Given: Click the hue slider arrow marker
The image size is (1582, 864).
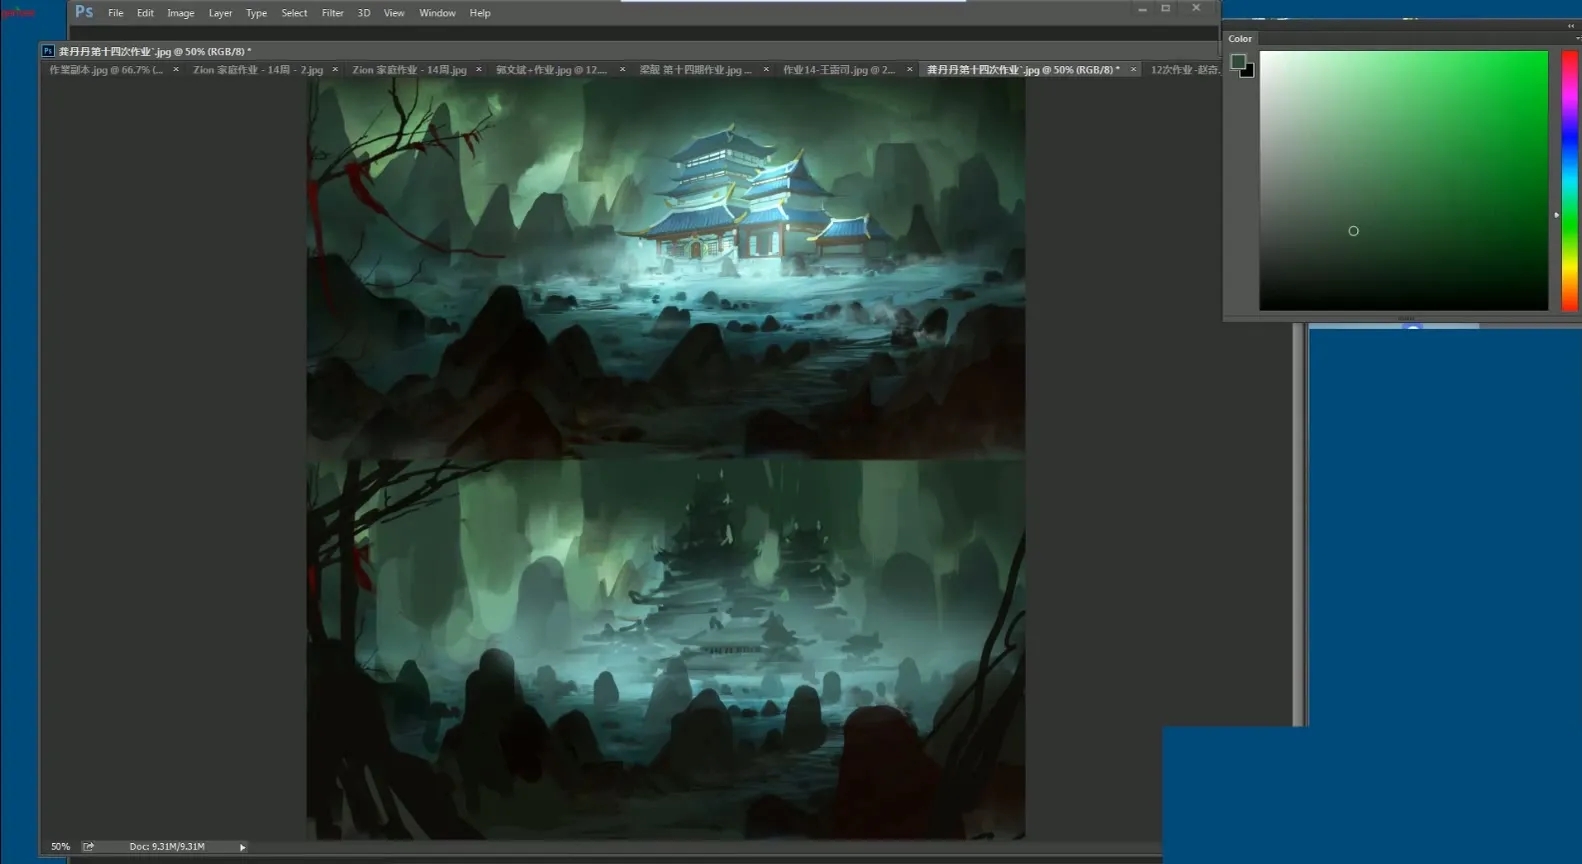Looking at the screenshot, I should coord(1556,215).
